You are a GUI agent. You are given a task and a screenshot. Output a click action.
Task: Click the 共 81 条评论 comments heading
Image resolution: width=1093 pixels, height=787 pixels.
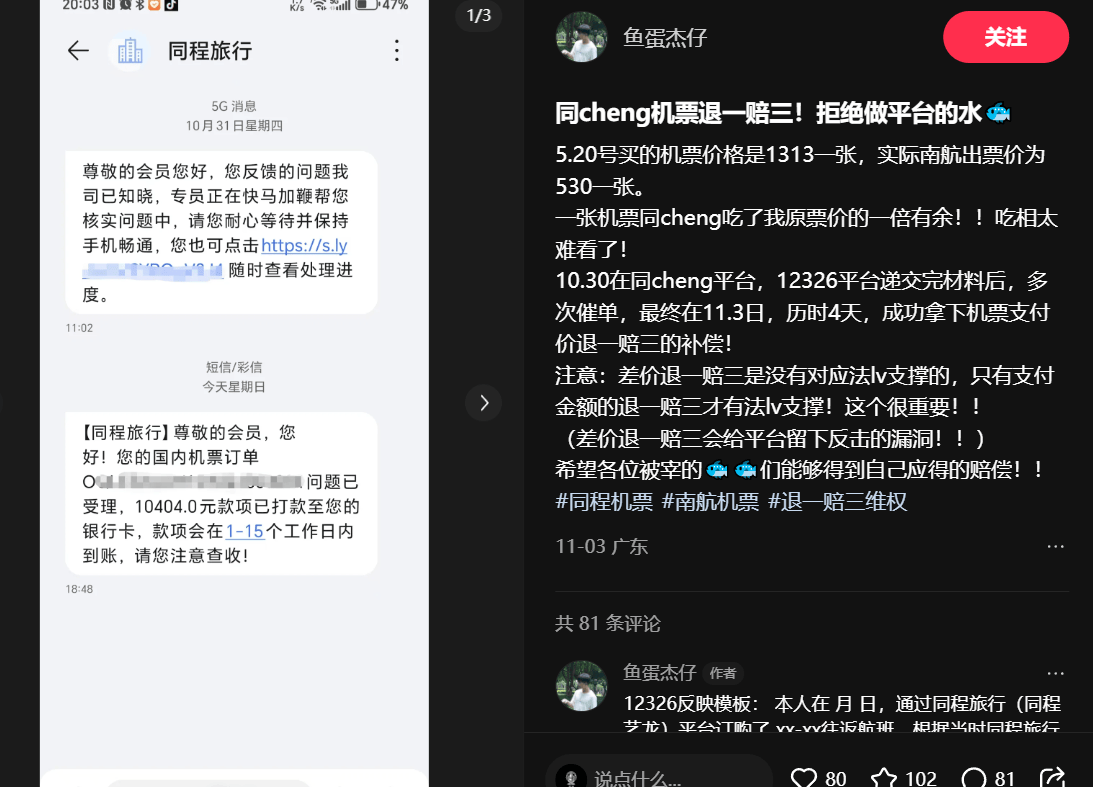pos(608,623)
